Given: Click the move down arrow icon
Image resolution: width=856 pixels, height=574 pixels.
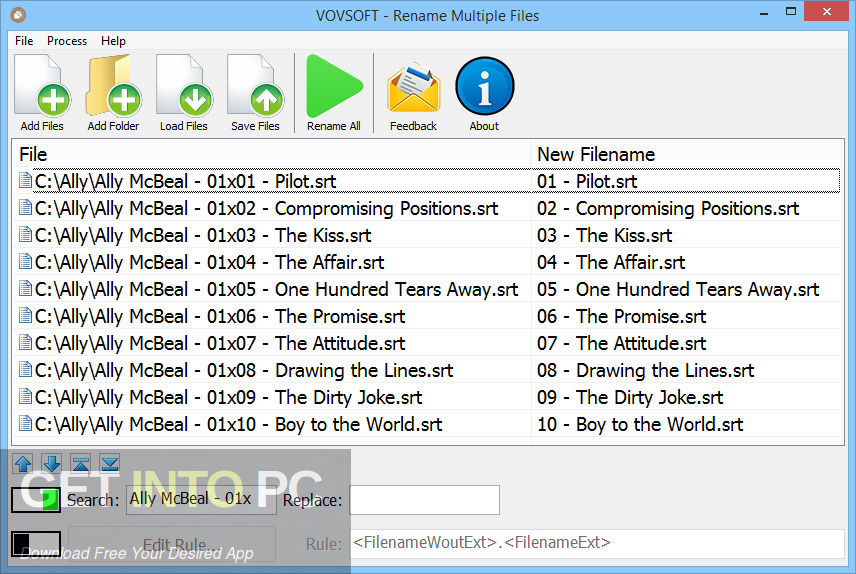Looking at the screenshot, I should (x=52, y=464).
